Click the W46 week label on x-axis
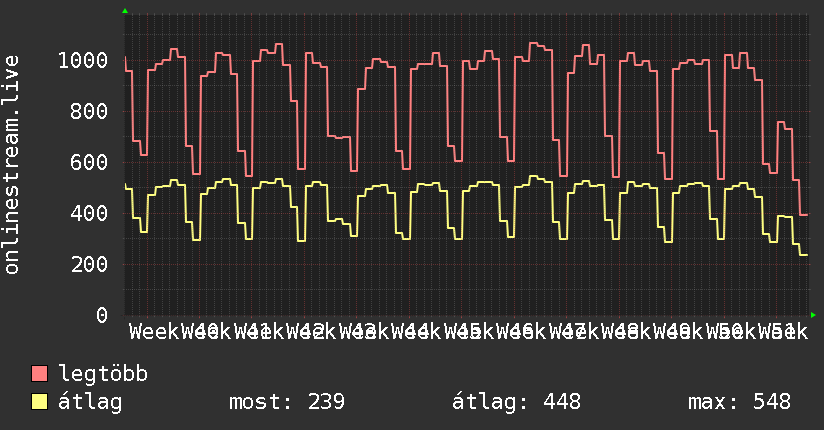The height and width of the screenshot is (430, 824). [x=519, y=331]
